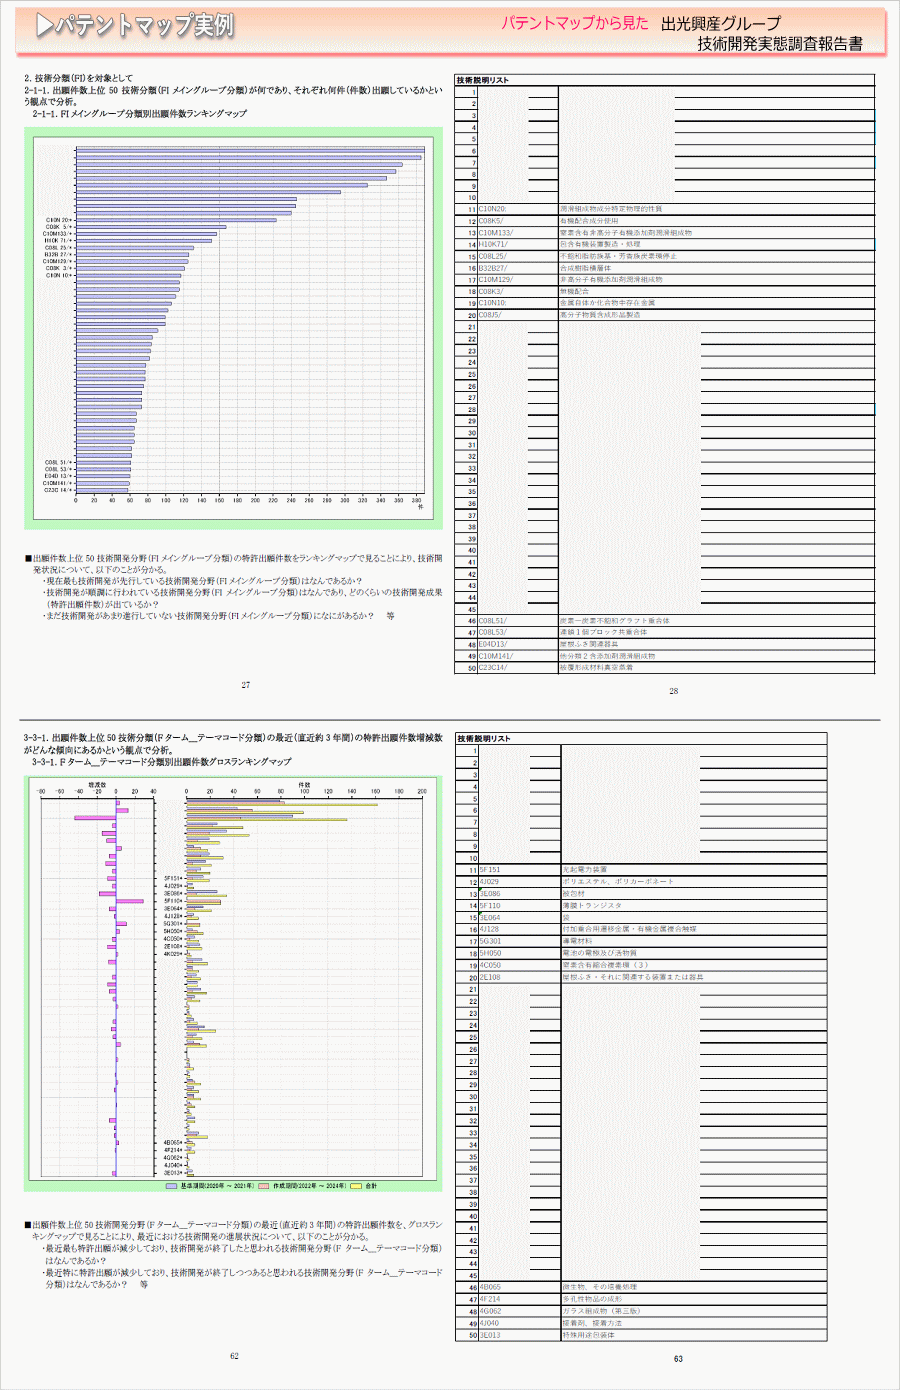Click the 技術説明リスト header of the upper table
The width and height of the screenshot is (900, 1390).
pos(483,80)
